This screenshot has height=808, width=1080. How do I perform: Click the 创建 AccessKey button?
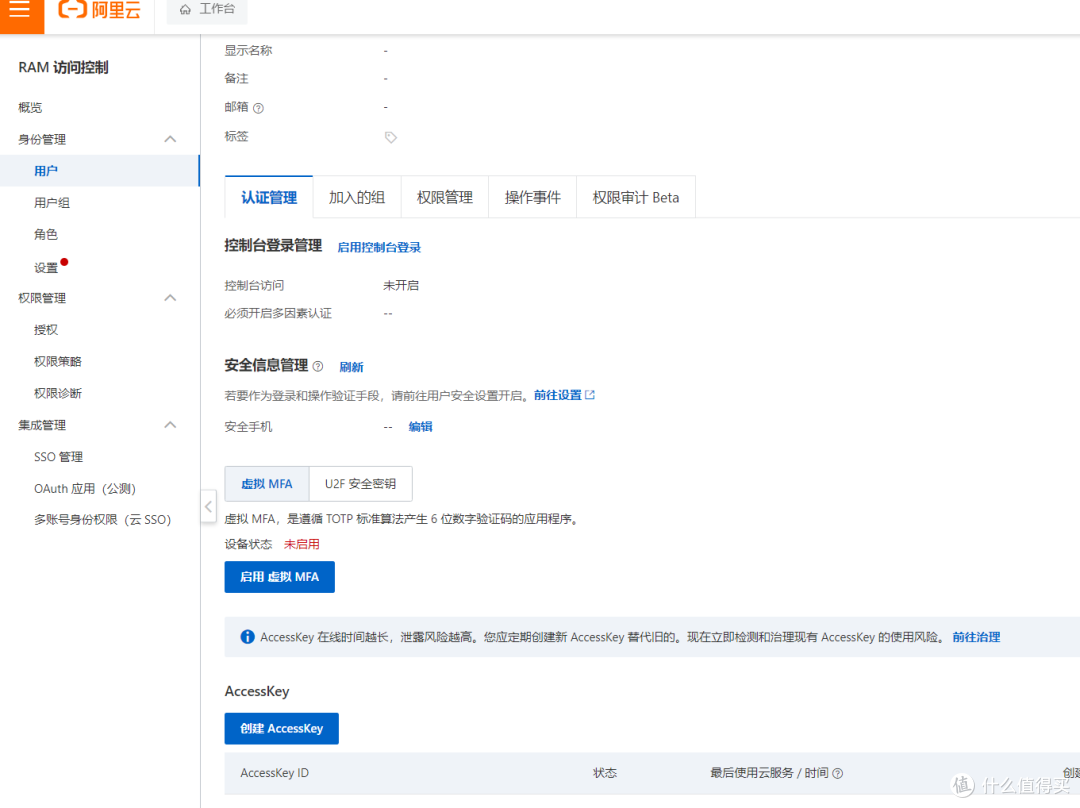(x=282, y=728)
